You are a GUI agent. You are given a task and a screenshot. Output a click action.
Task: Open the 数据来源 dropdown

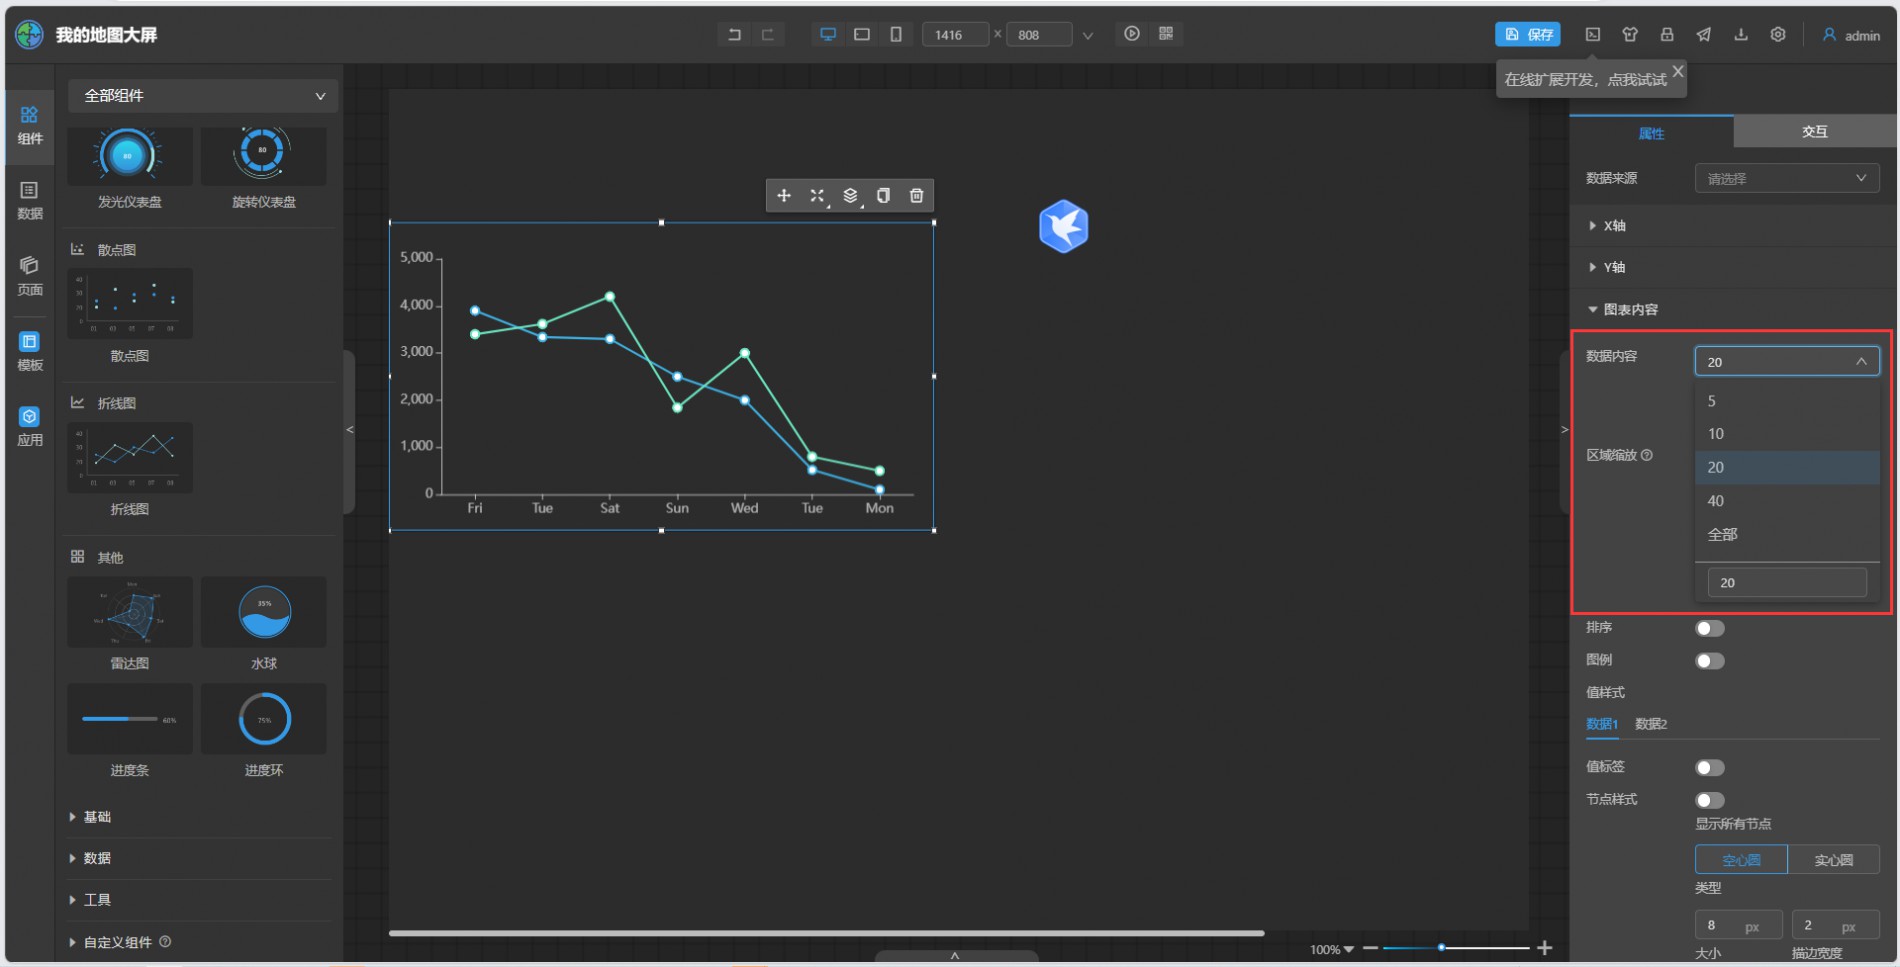1786,179
